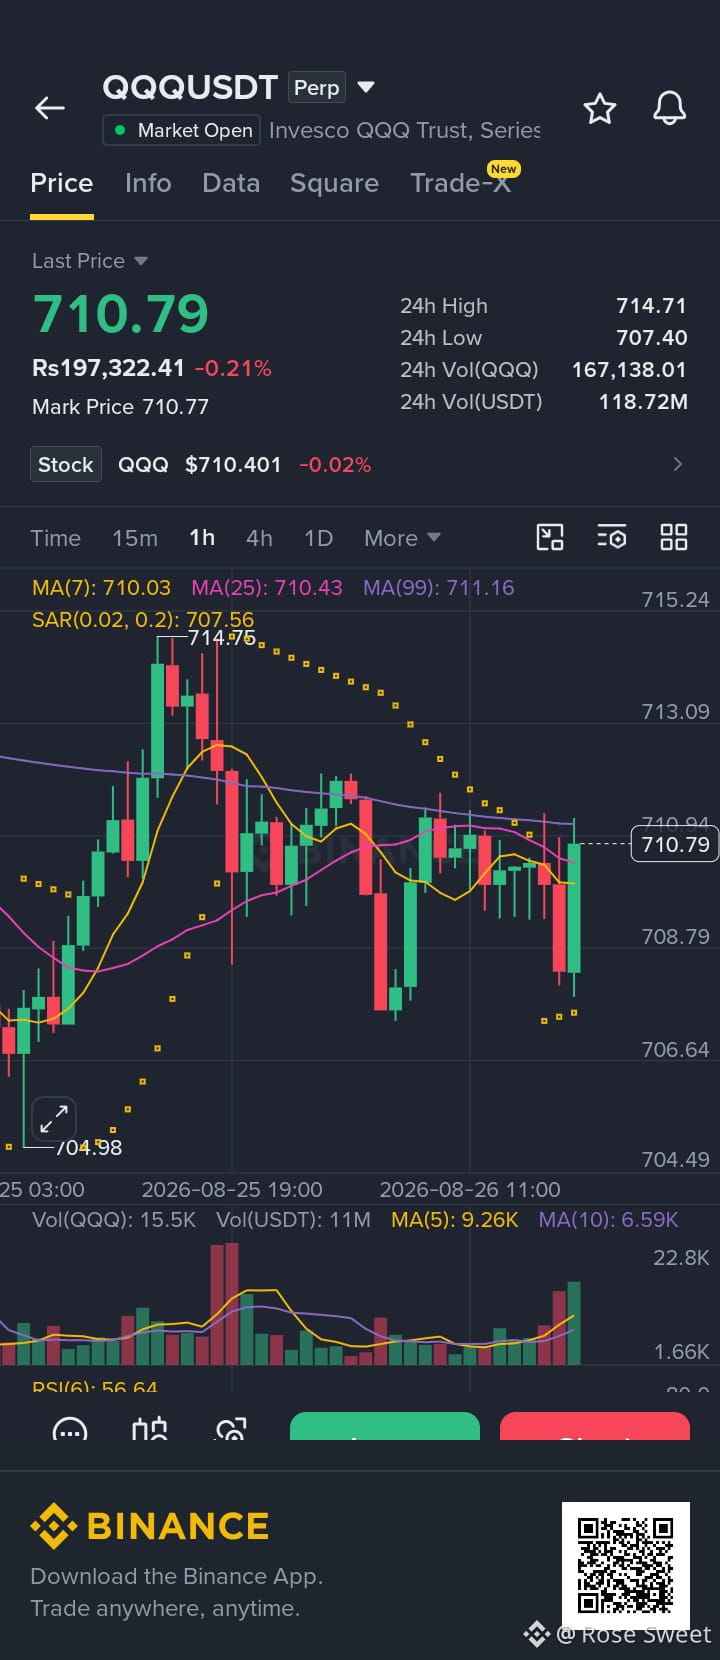Image resolution: width=720 pixels, height=1660 pixels.
Task: Select the 15m timeframe
Action: tap(135, 538)
